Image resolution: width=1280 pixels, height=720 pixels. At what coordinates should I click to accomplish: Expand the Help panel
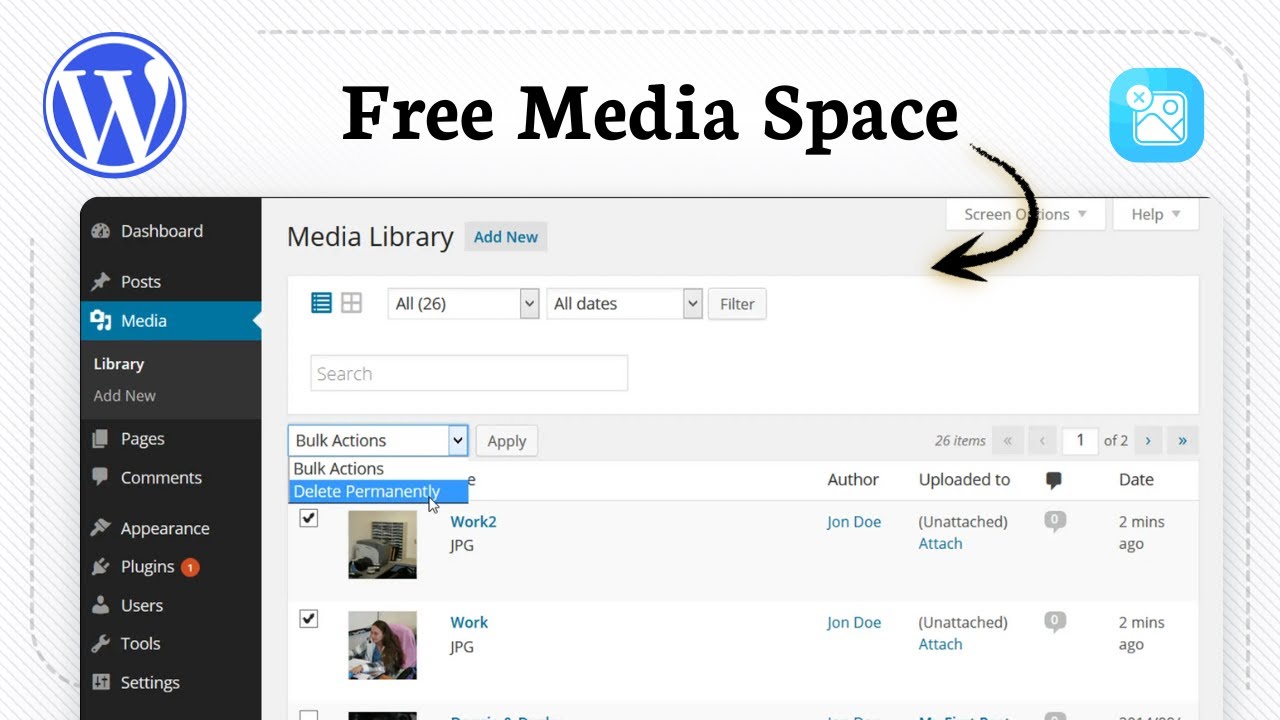(x=1156, y=214)
